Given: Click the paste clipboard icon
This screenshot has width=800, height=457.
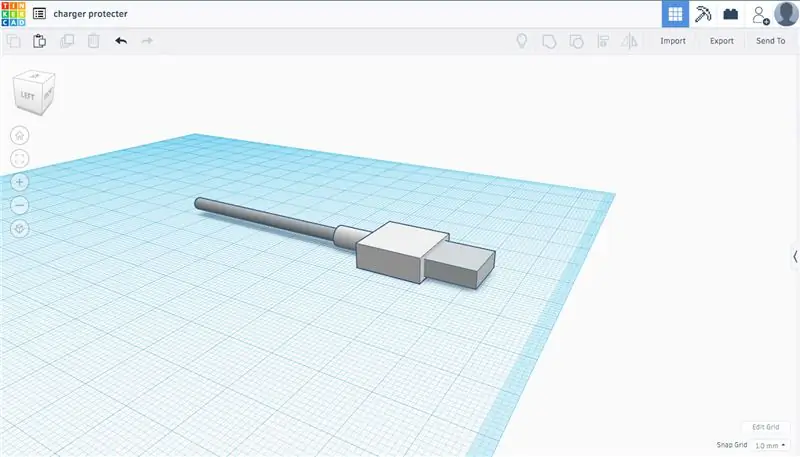Looking at the screenshot, I should click(40, 41).
